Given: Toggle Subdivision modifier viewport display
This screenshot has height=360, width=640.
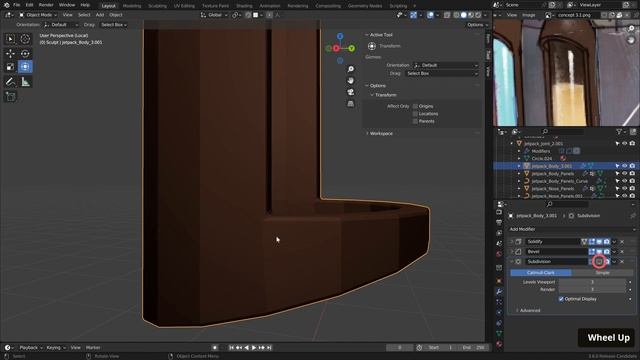Looking at the screenshot, I should coord(599,262).
